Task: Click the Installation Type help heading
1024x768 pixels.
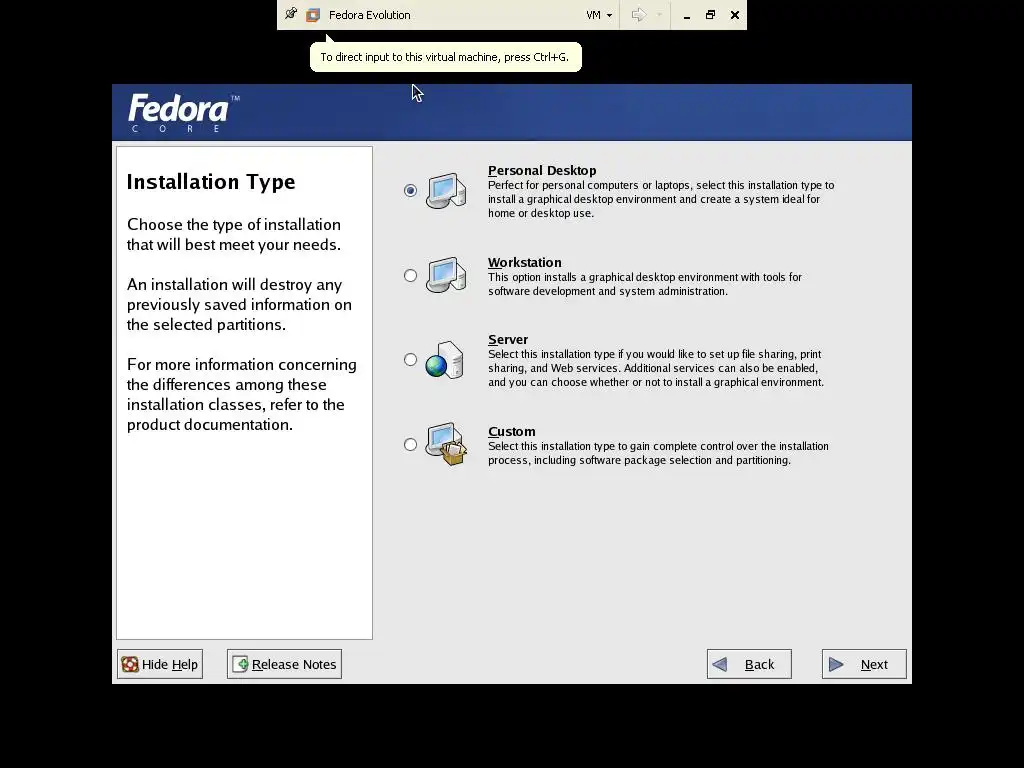Action: tap(211, 182)
